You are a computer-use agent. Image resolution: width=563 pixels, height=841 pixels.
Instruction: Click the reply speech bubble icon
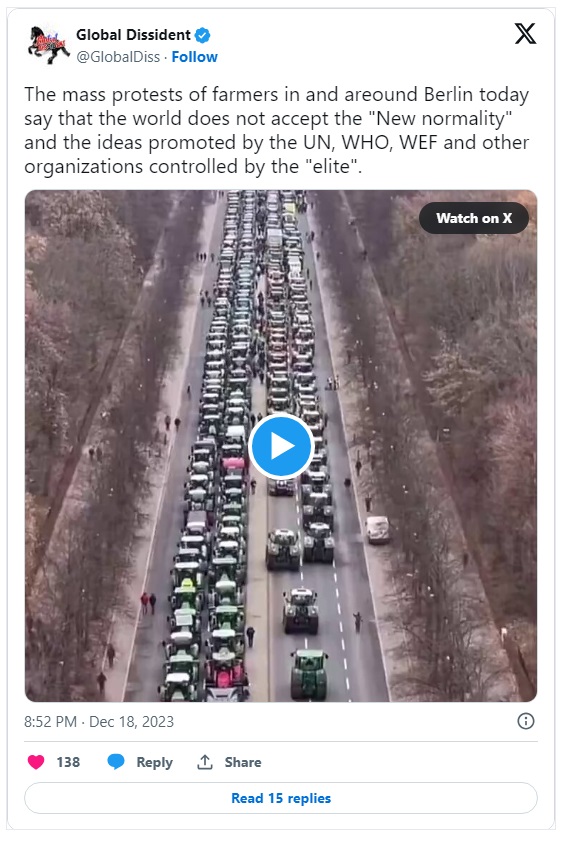coord(116,762)
